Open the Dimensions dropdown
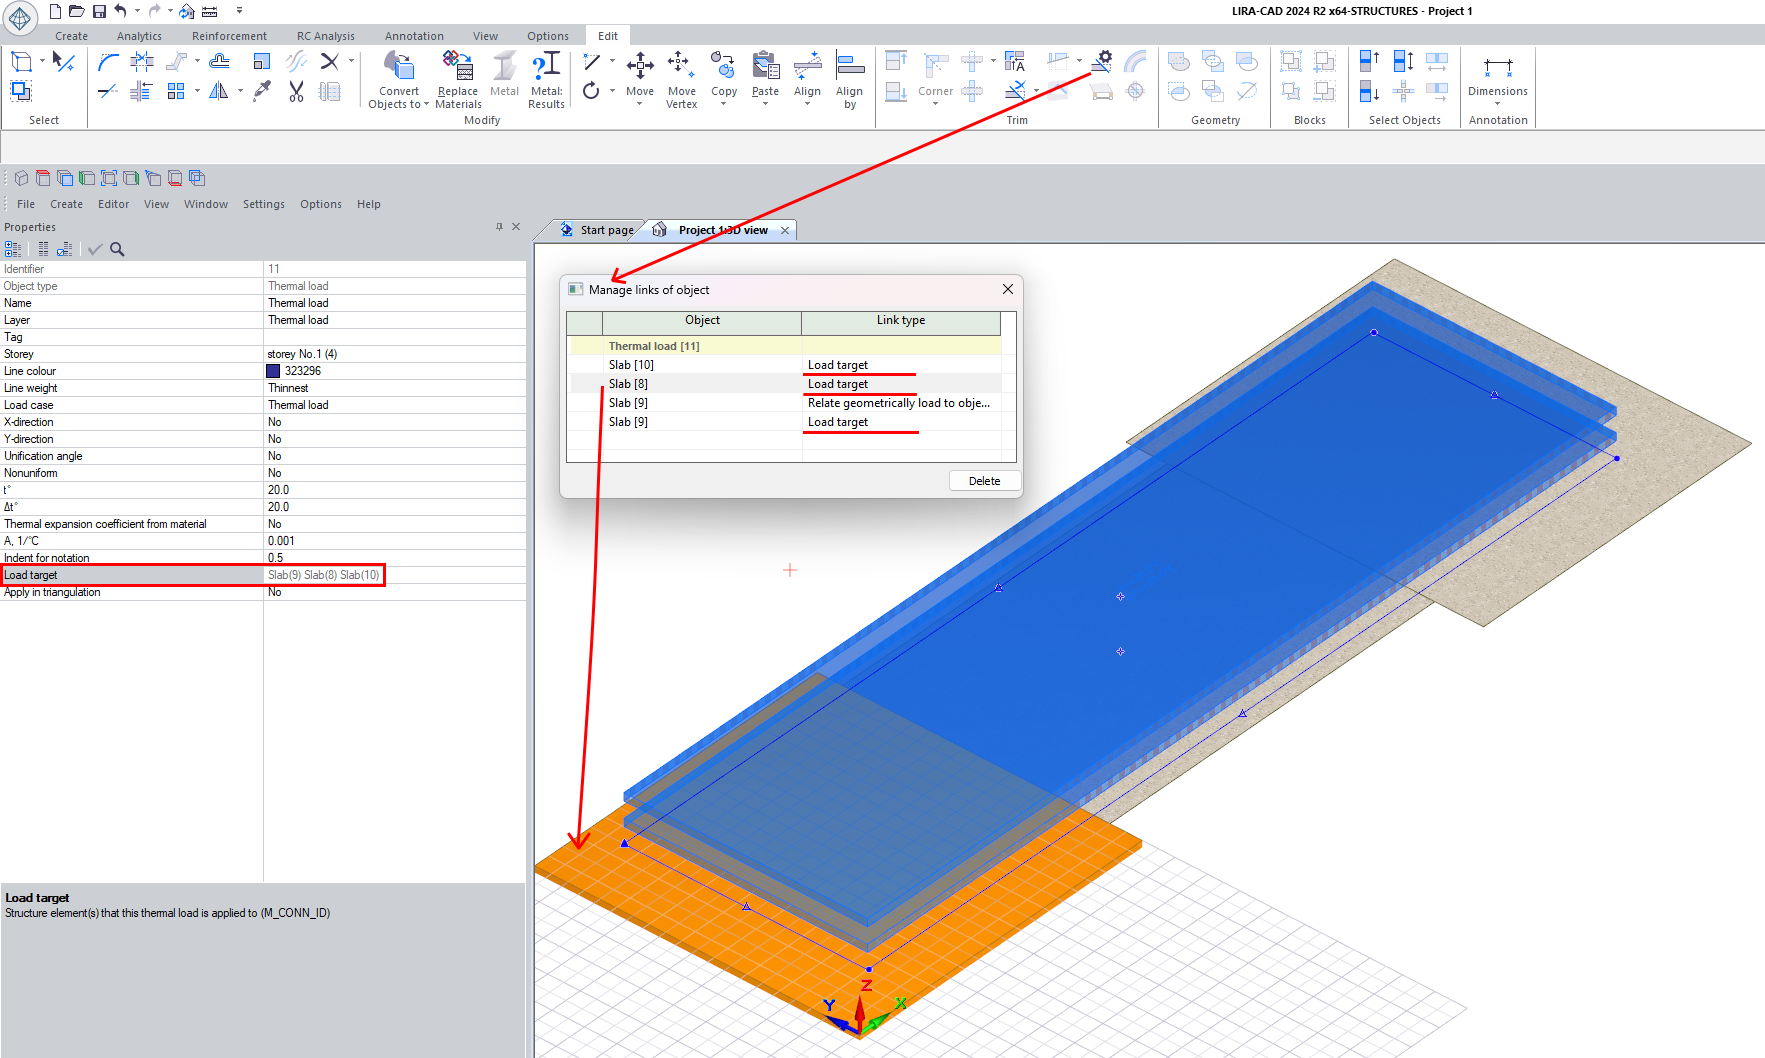 pos(1497,103)
